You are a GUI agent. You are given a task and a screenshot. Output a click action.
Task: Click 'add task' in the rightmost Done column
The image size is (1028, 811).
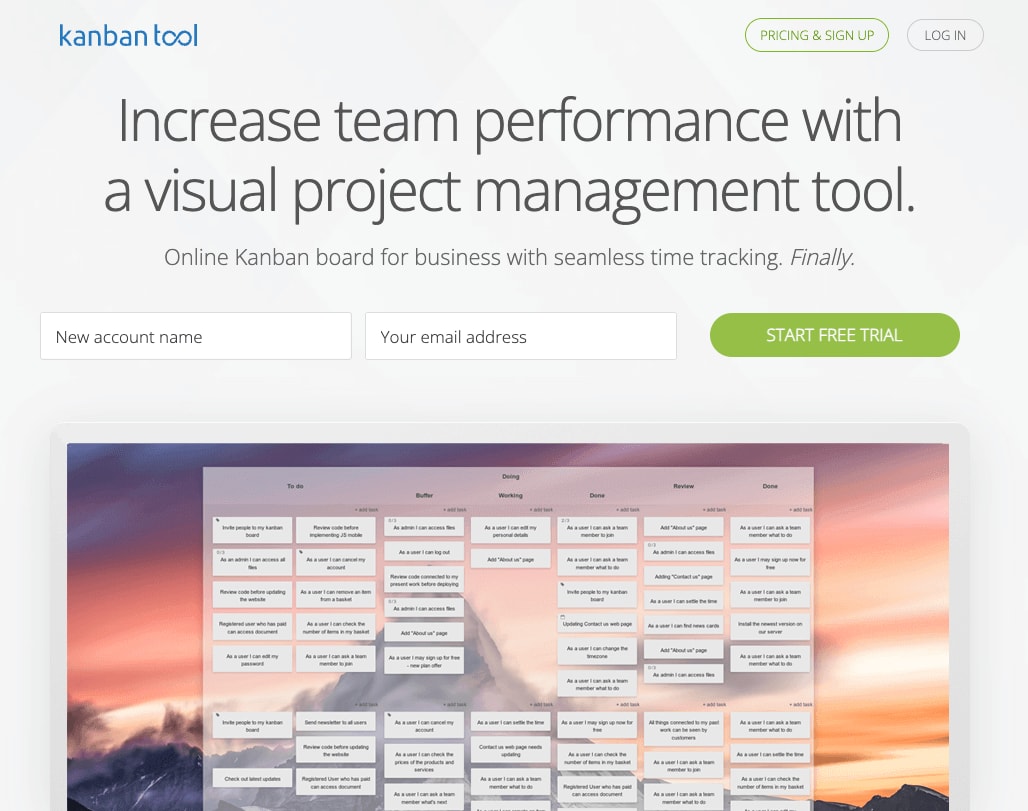(x=800, y=510)
